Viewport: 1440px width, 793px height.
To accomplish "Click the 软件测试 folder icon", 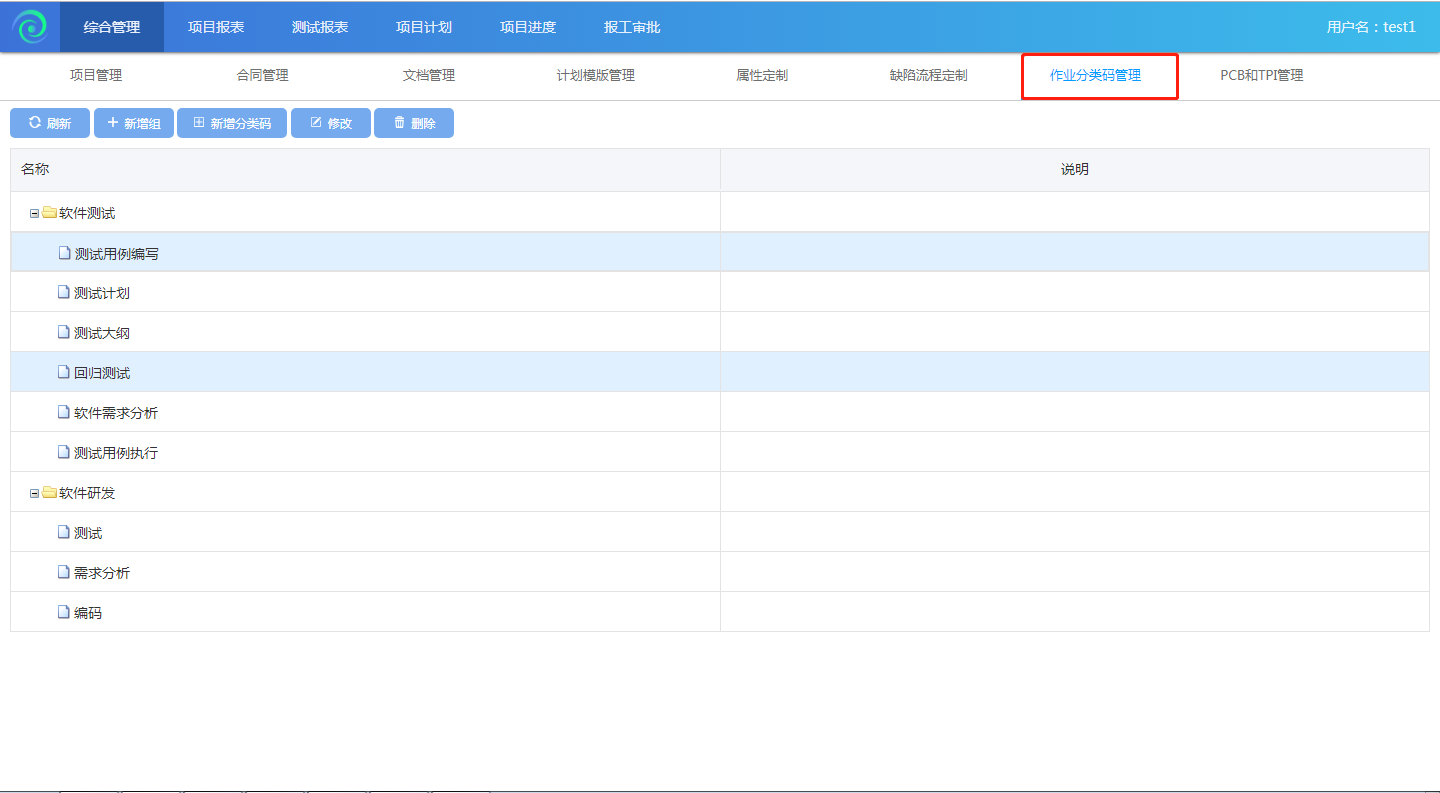I will (x=49, y=213).
